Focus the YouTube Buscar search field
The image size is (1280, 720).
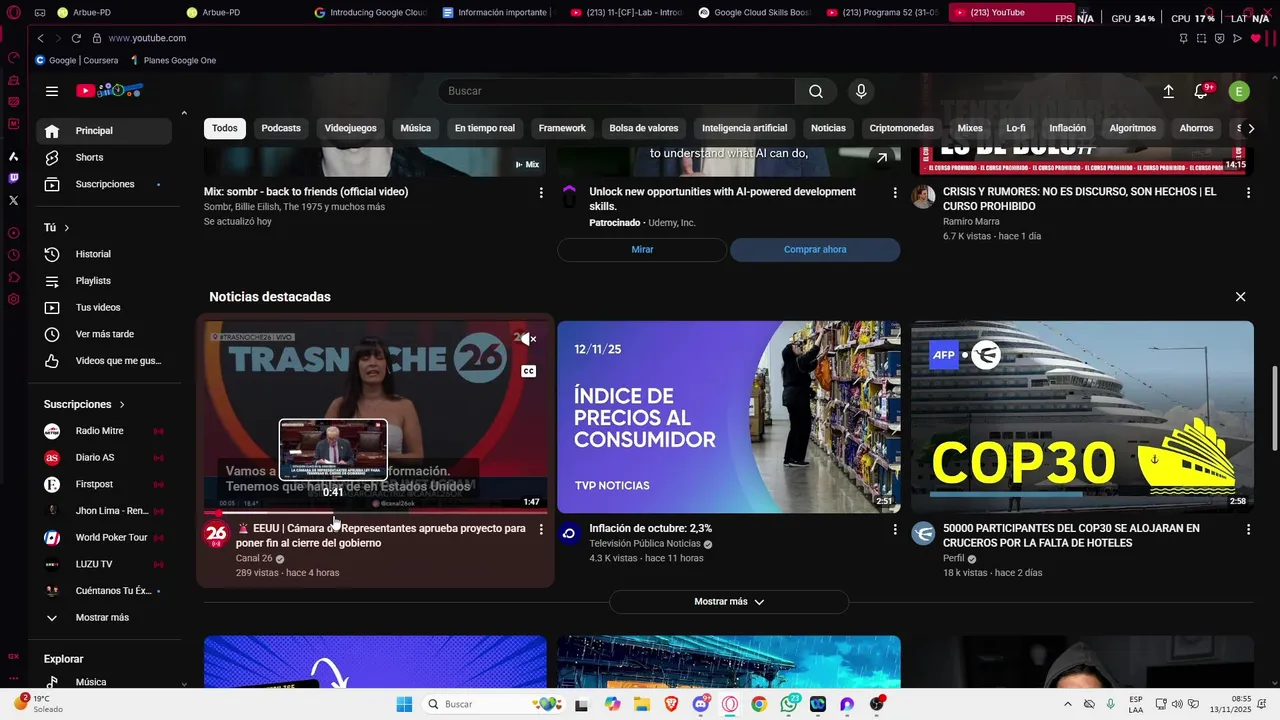click(x=616, y=91)
